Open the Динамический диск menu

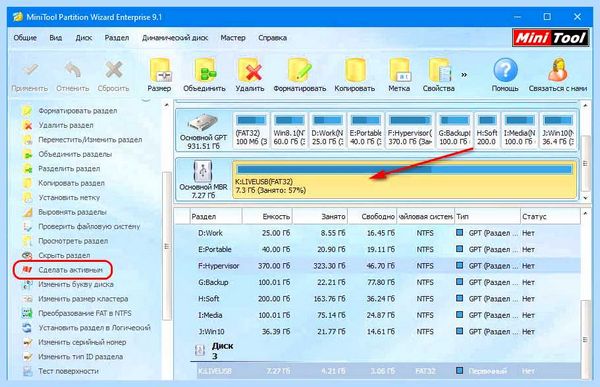(175, 38)
